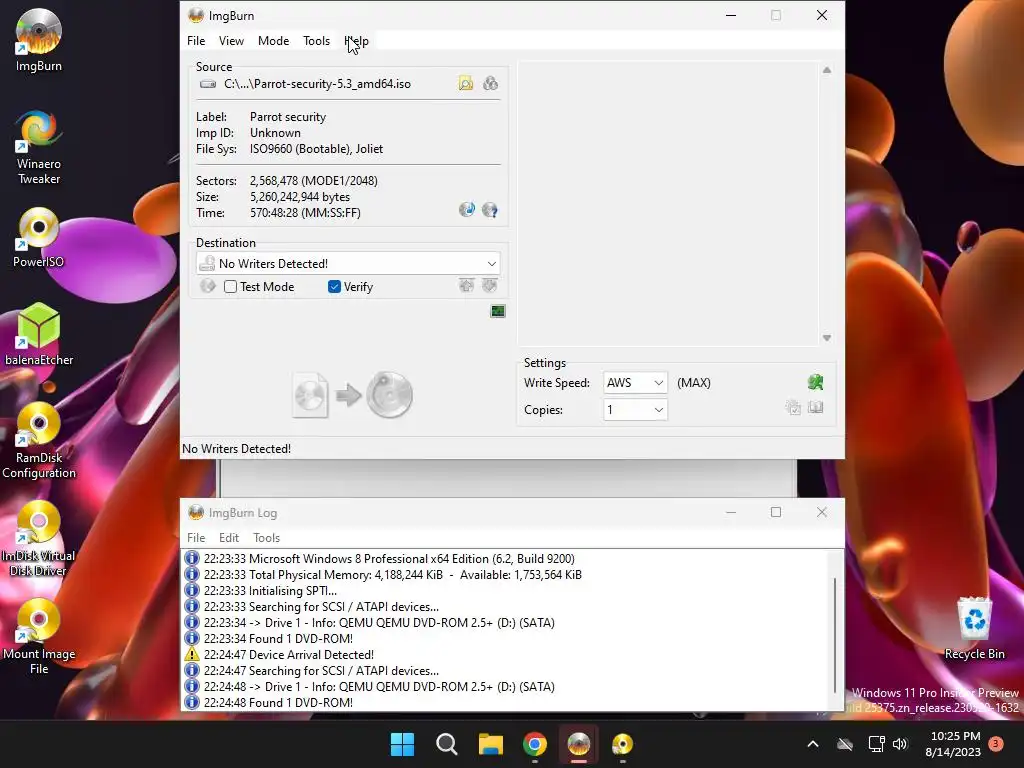Viewport: 1024px width, 768px height.
Task: Open File menu in ImgBurn Log window
Action: [x=196, y=537]
